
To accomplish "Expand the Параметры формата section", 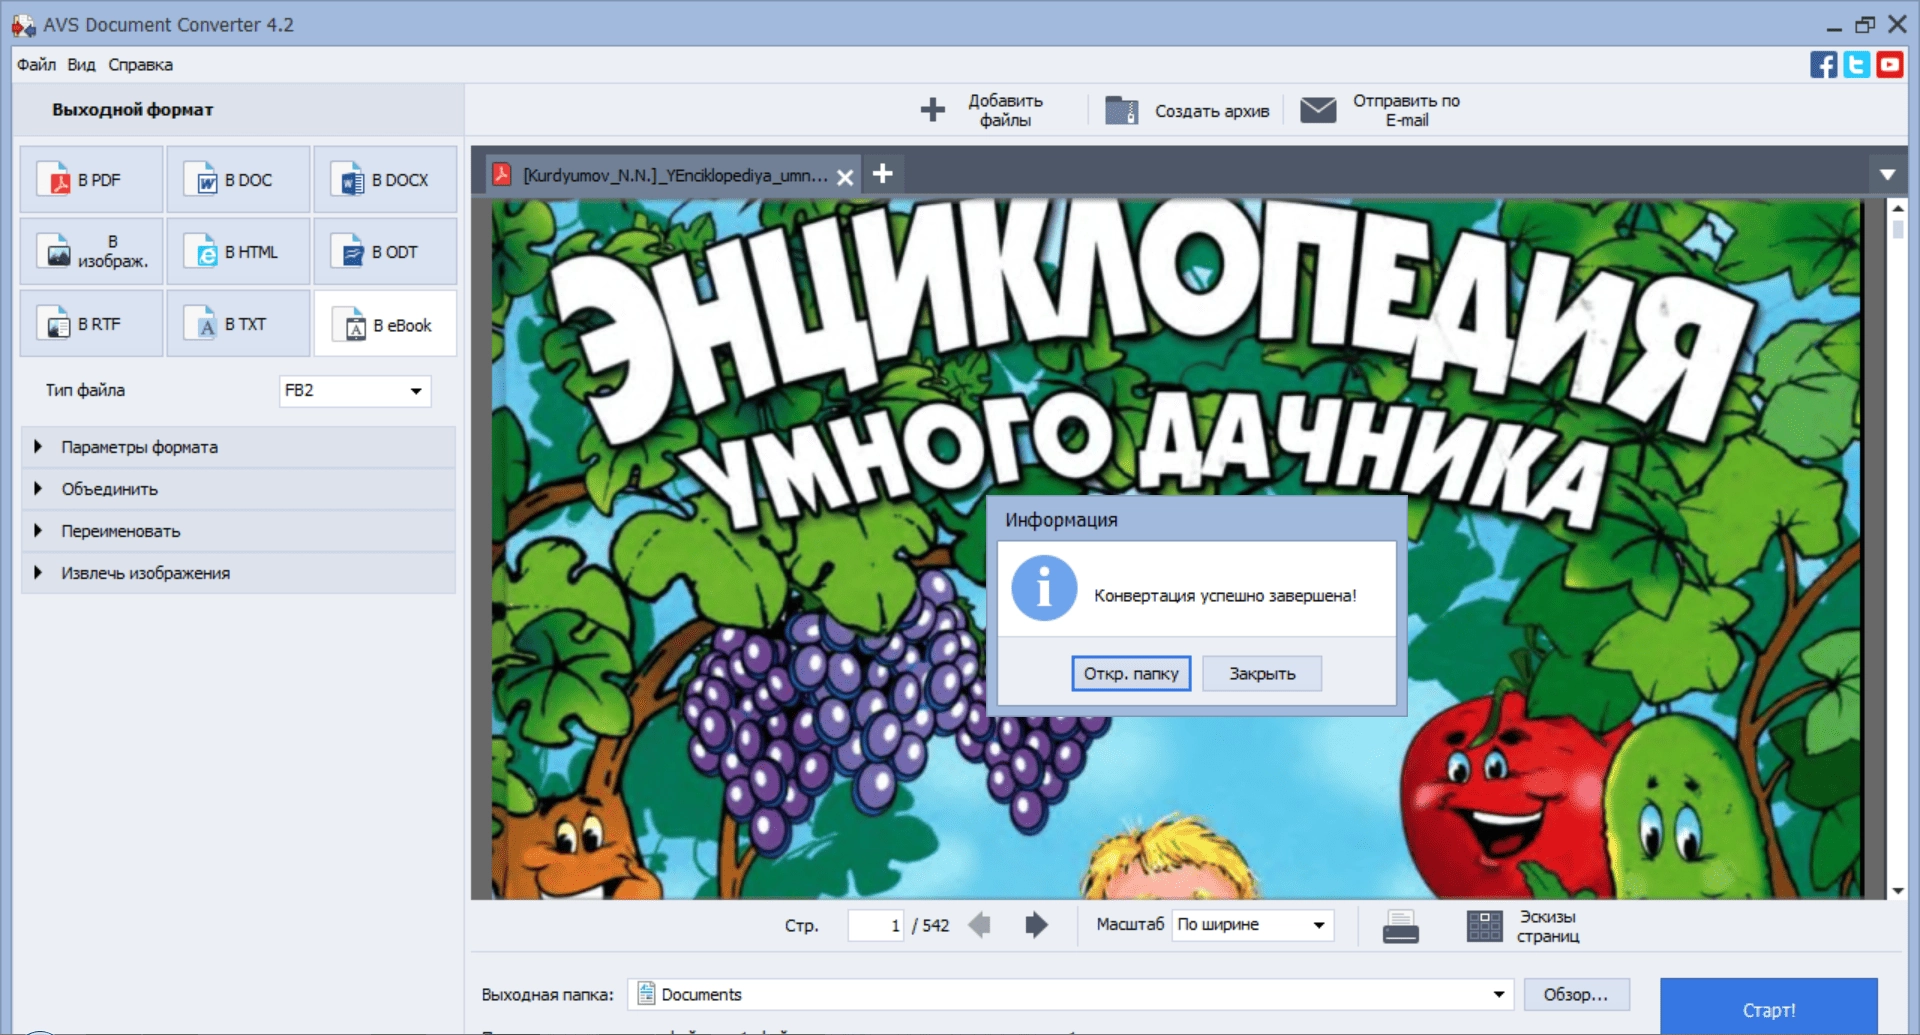I will 238,447.
